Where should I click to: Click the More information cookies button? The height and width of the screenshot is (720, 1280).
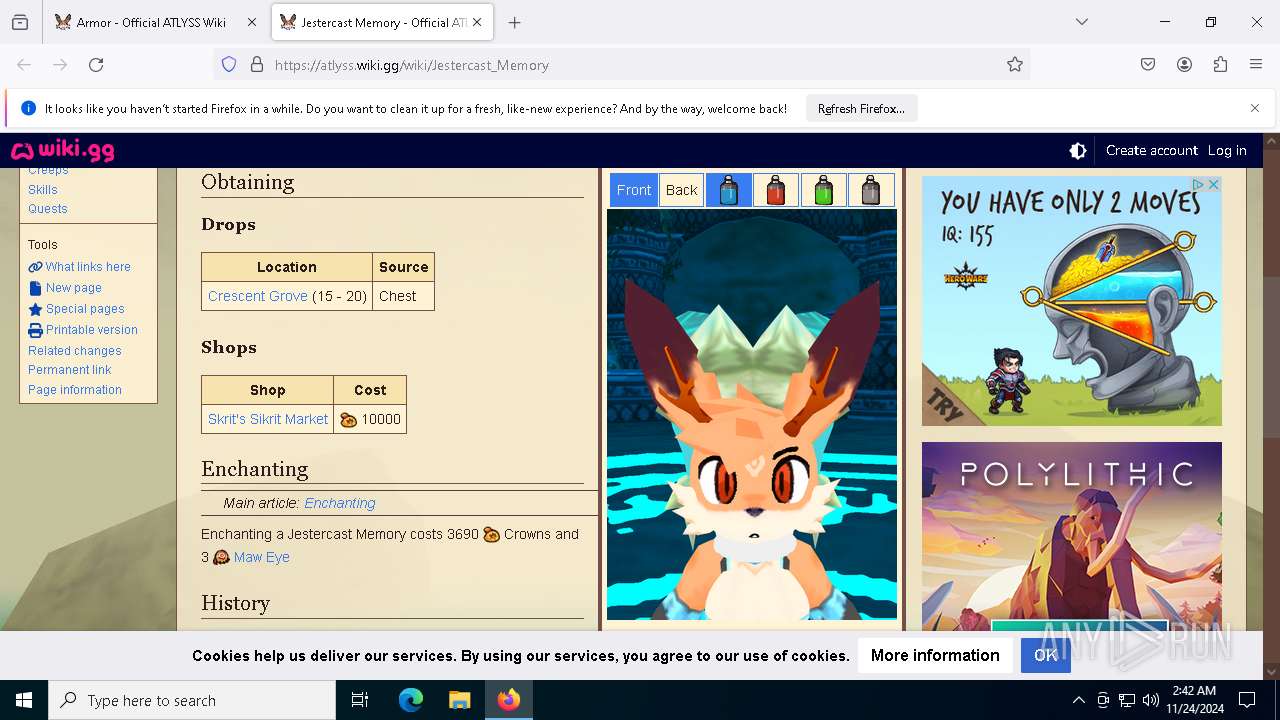(x=935, y=655)
